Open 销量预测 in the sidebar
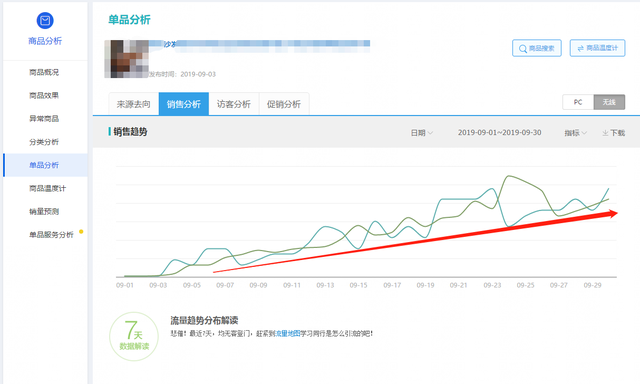Viewport: 640px width, 384px height. click(x=44, y=212)
